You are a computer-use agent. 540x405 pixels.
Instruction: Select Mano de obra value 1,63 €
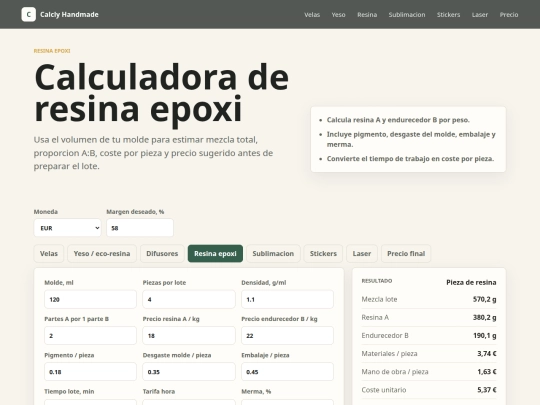click(x=487, y=372)
